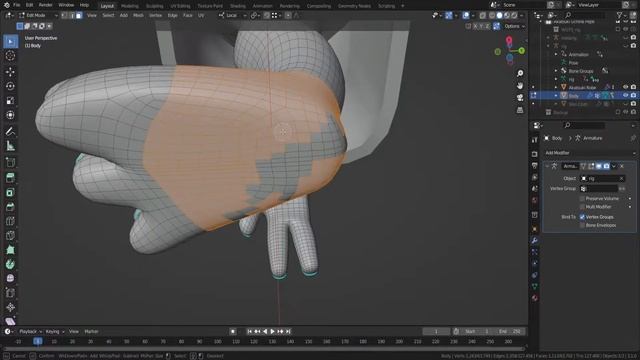Open the Add Modifier dropdown
Screen dimensions: 640x360
tap(590, 153)
